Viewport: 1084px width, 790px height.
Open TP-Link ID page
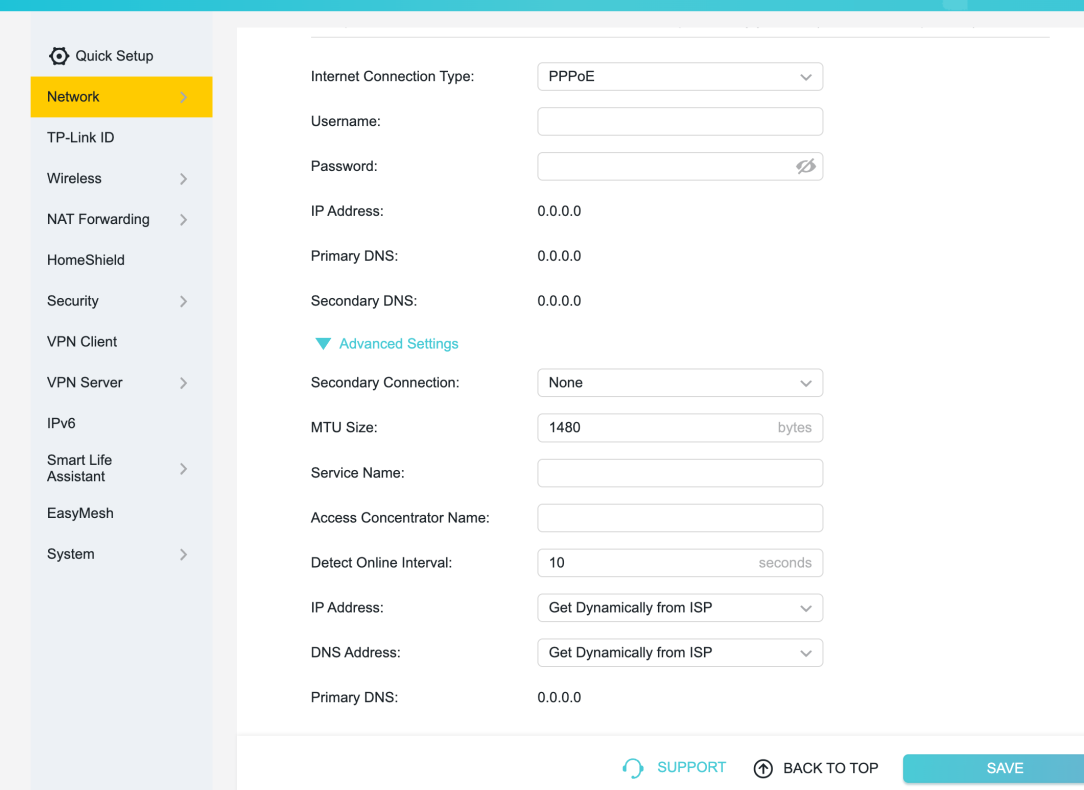point(80,138)
